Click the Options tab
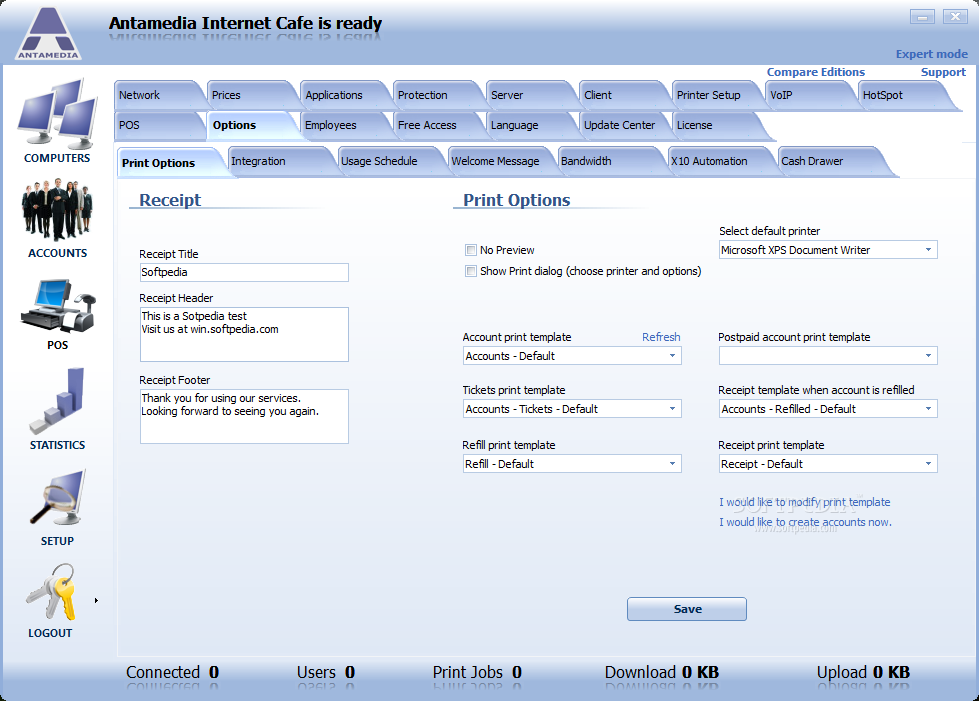Screen dimensions: 979x701 [x=250, y=125]
